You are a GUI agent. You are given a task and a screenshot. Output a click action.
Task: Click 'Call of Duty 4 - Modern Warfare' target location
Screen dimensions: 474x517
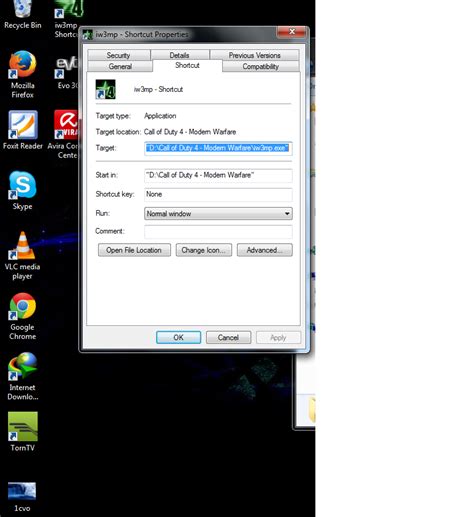[x=190, y=132]
